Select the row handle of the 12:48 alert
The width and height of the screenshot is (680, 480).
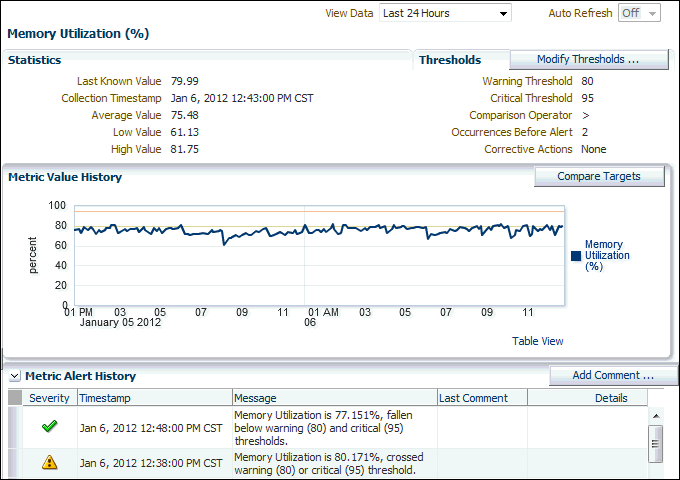pos(14,427)
